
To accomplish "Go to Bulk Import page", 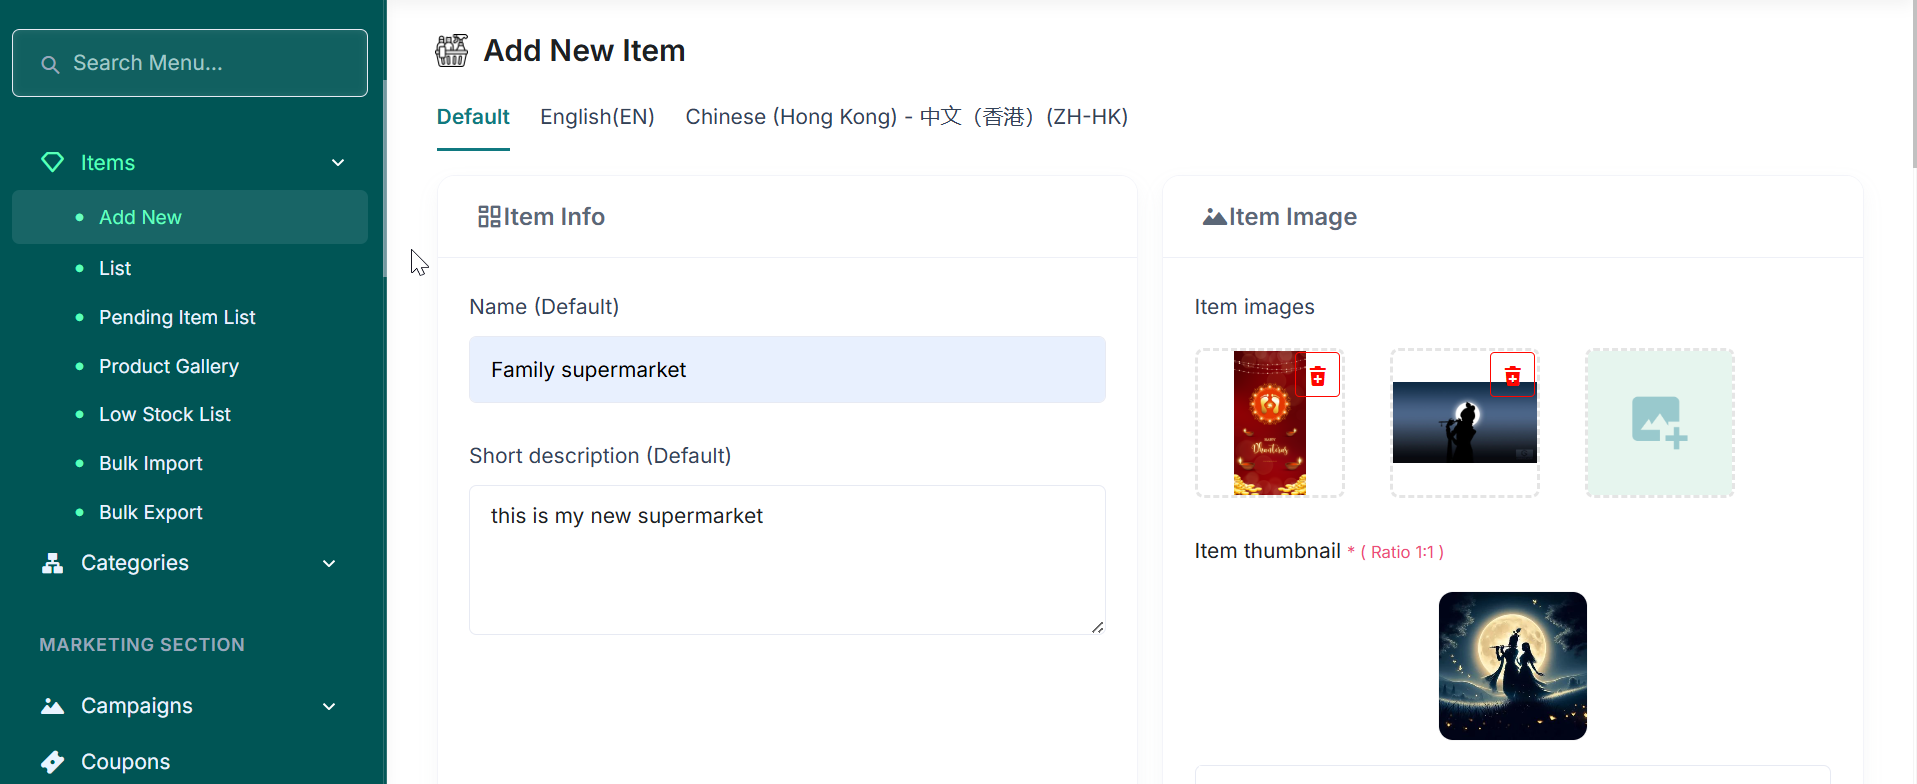I will 151,463.
